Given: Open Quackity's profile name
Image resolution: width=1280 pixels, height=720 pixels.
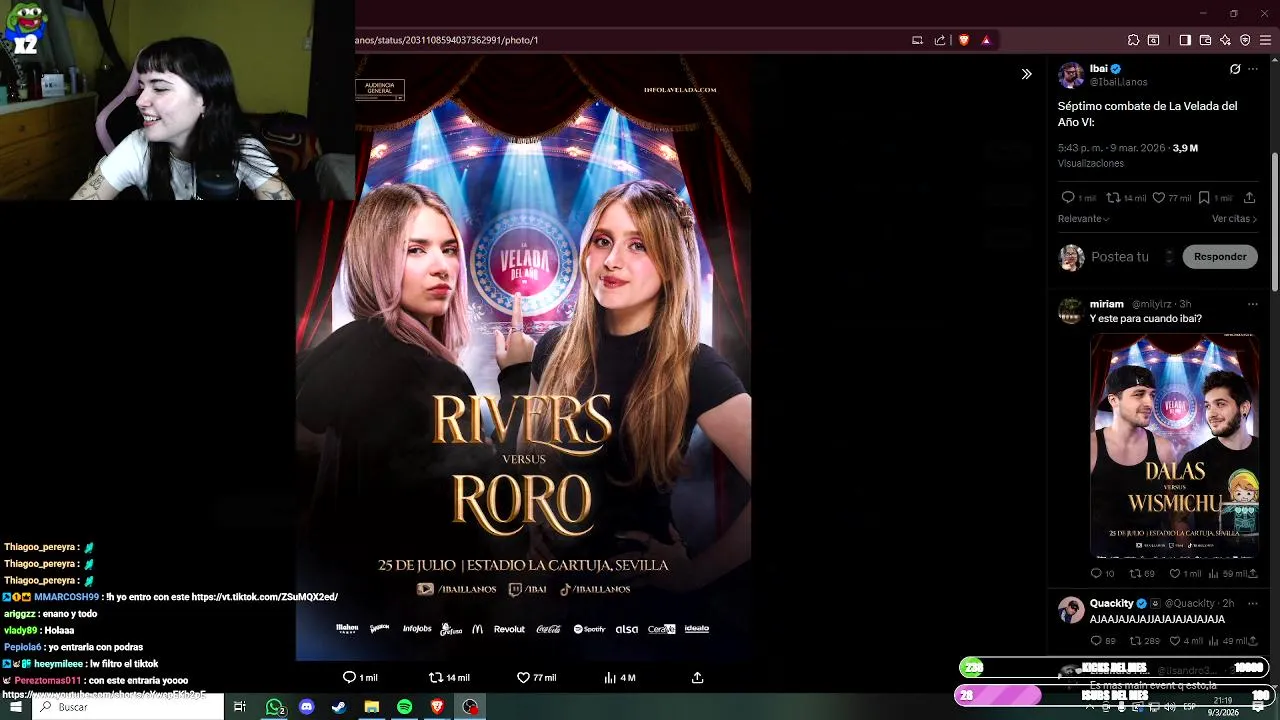Looking at the screenshot, I should click(x=1111, y=604).
